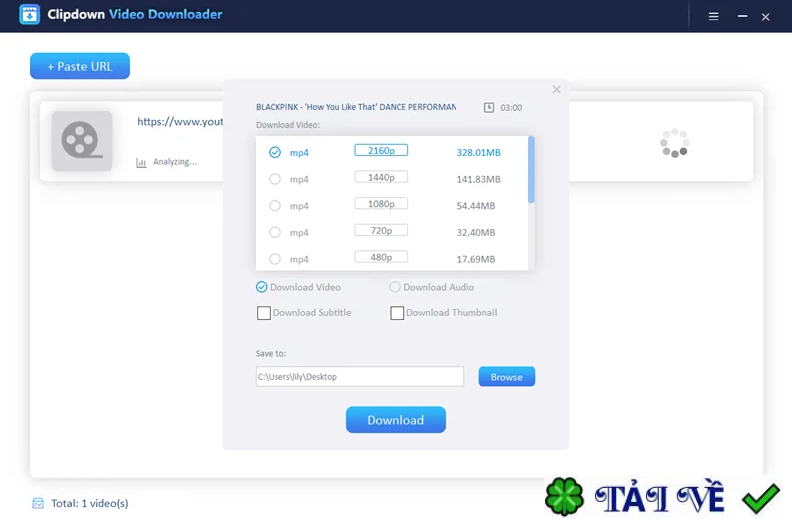
Task: Choose the Download Video radio option
Action: coord(262,287)
